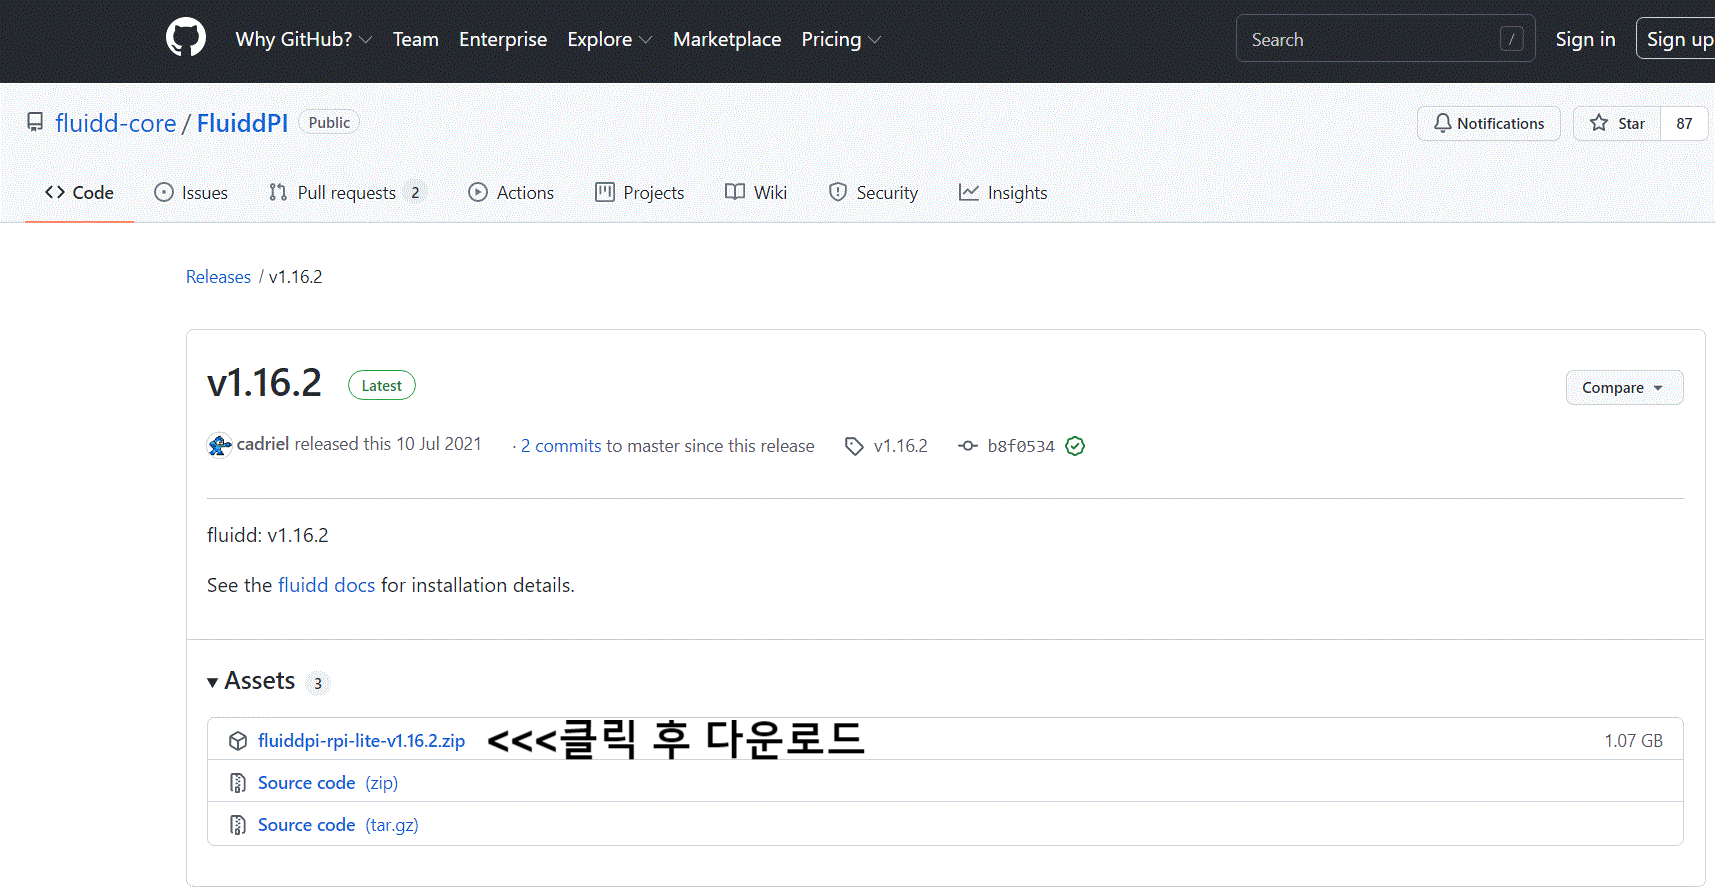Click file-zip icon beside Source code (zip)
The image size is (1715, 896).
[238, 783]
